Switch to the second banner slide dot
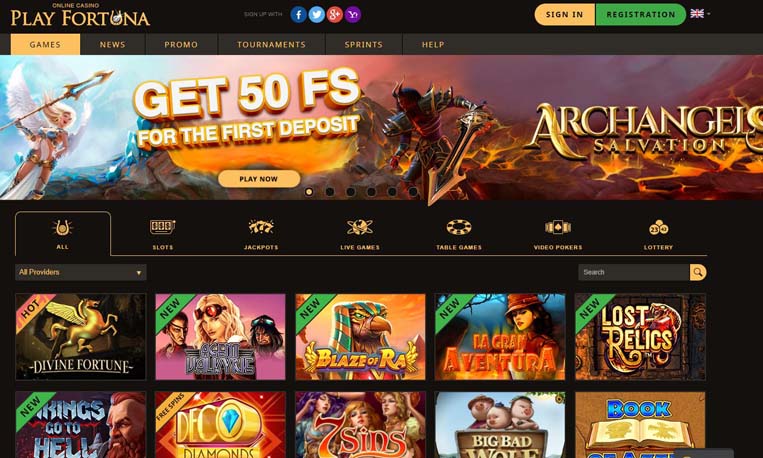 tap(329, 192)
